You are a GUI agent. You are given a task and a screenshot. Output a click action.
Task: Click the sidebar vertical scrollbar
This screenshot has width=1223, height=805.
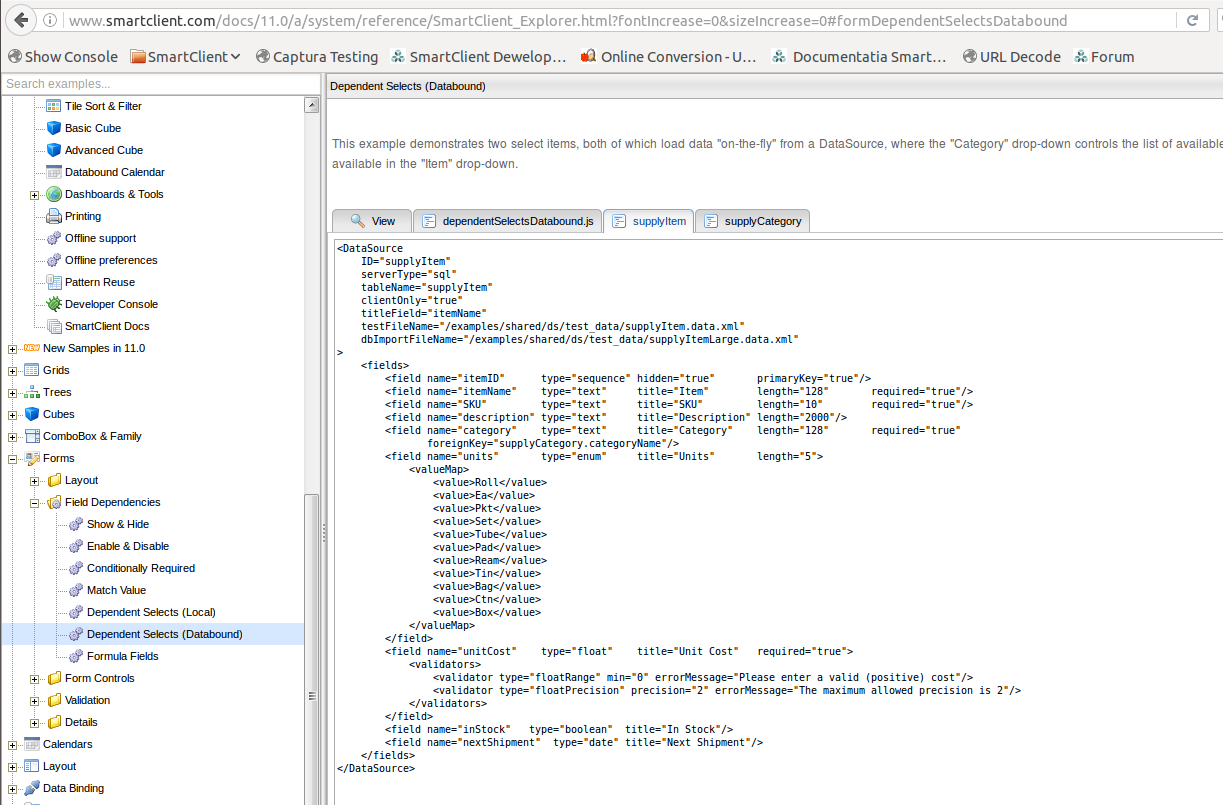coord(311,600)
